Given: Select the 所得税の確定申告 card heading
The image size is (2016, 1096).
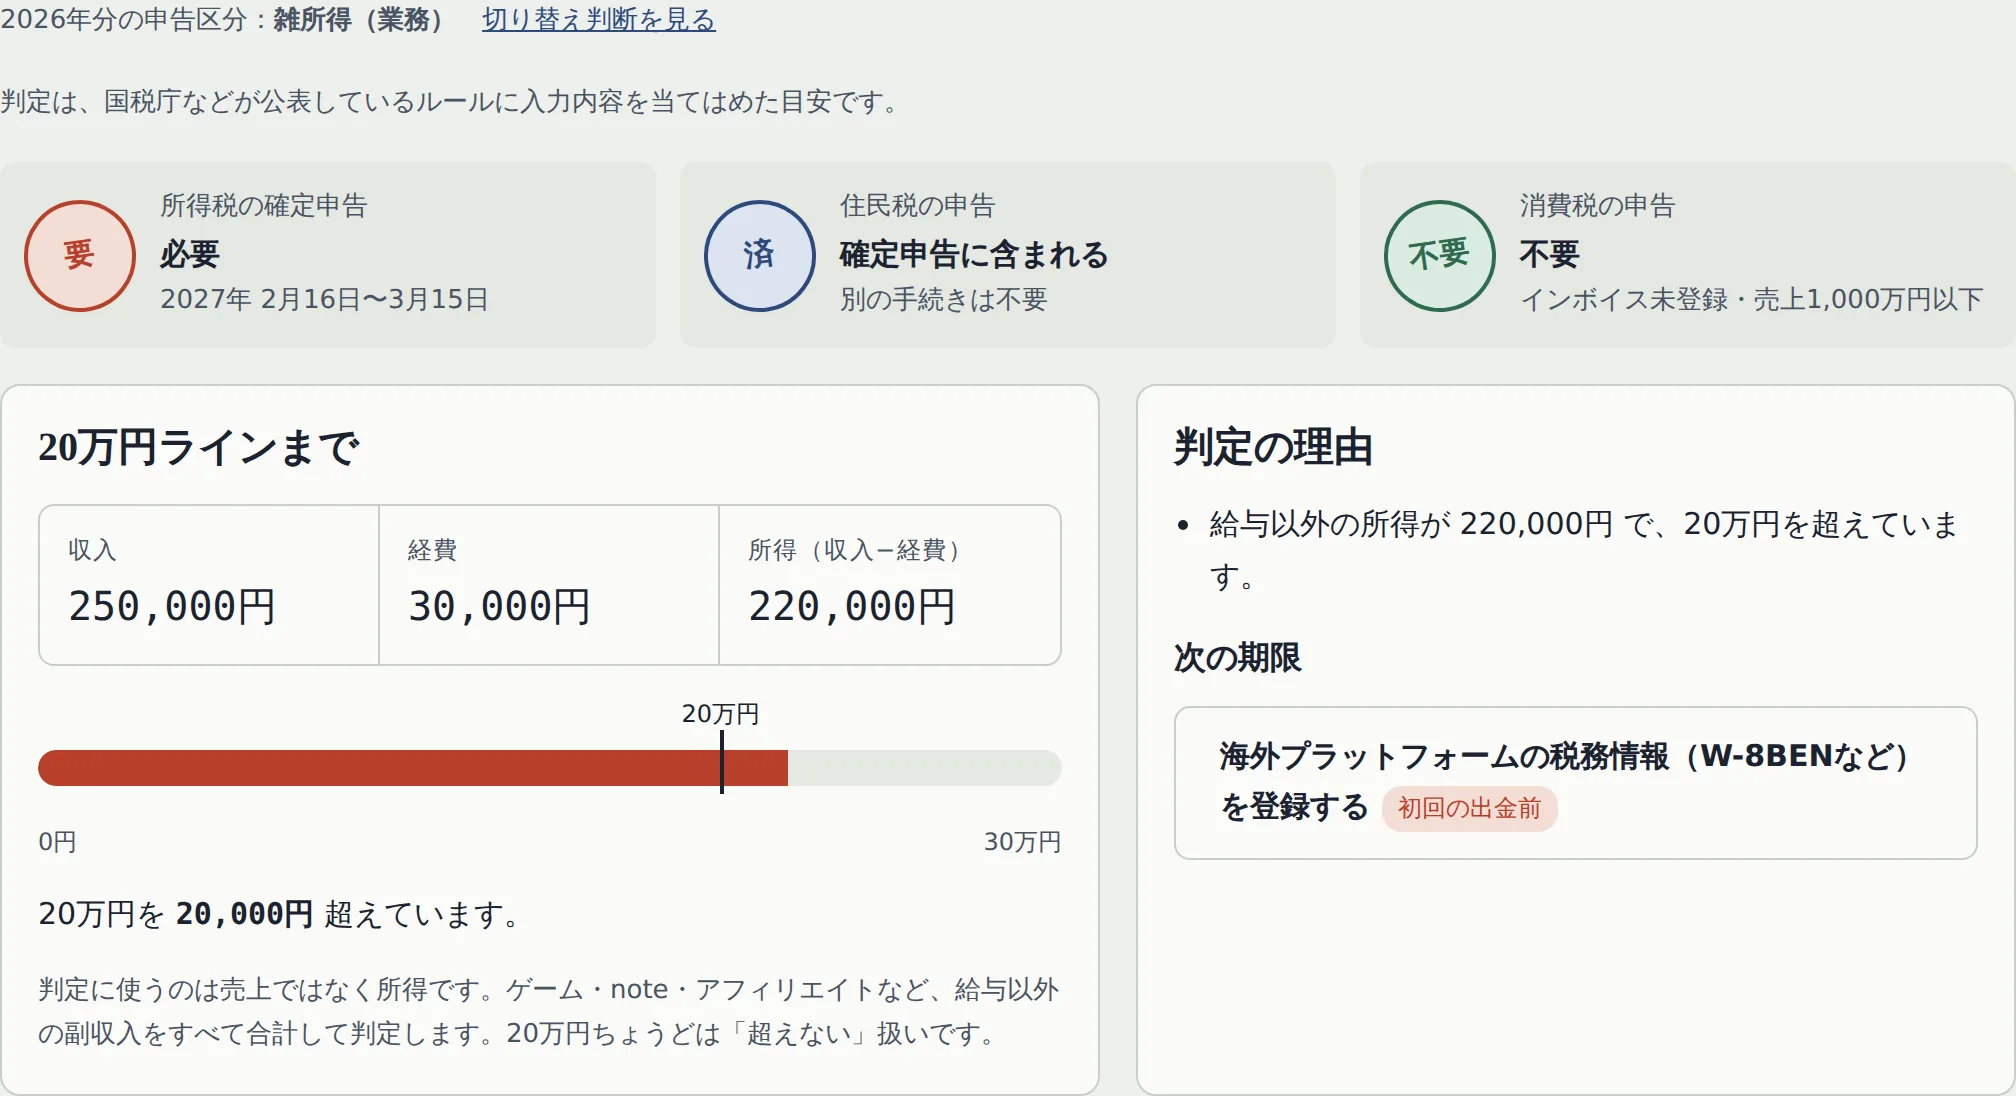Looking at the screenshot, I should 264,206.
